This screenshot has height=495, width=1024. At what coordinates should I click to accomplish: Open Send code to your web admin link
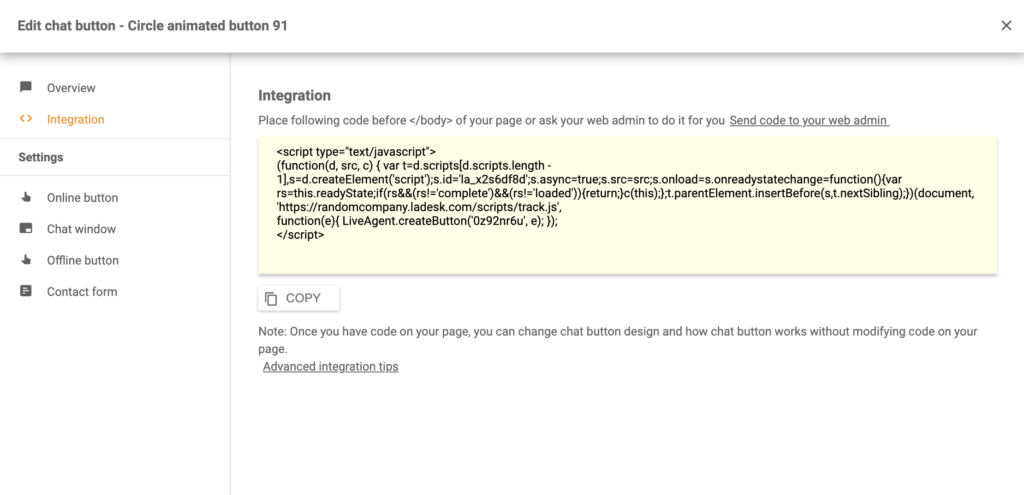click(x=808, y=120)
